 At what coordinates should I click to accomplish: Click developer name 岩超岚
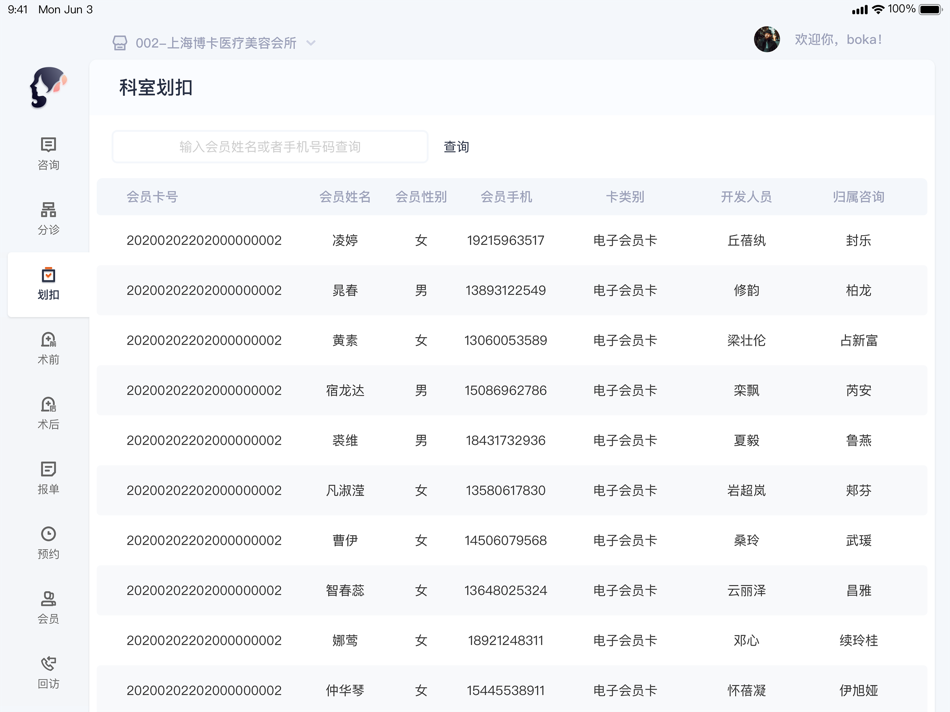[x=746, y=490]
